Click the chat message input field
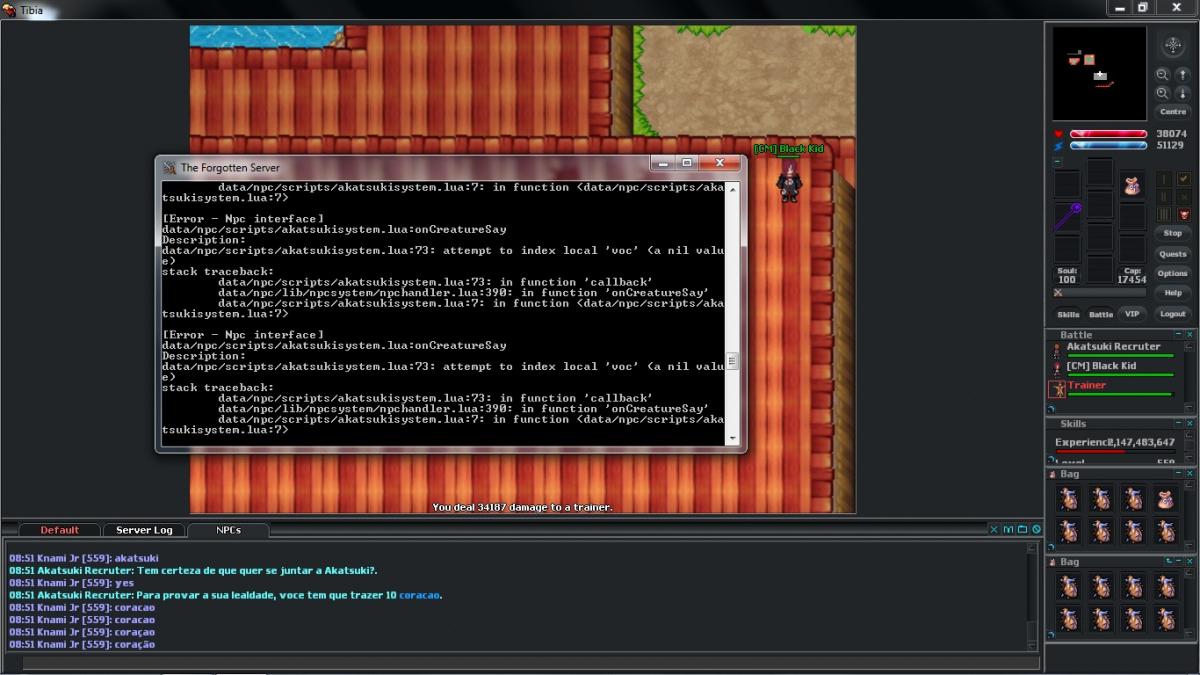Viewport: 1200px width, 675px height. click(530, 663)
